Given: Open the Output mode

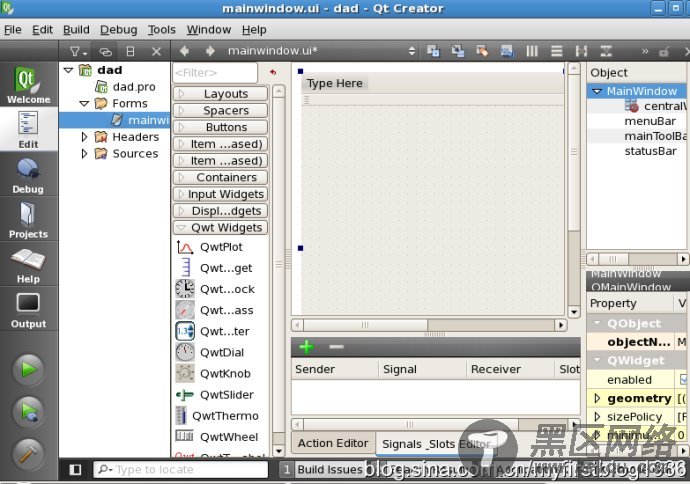Looking at the screenshot, I should (x=29, y=309).
